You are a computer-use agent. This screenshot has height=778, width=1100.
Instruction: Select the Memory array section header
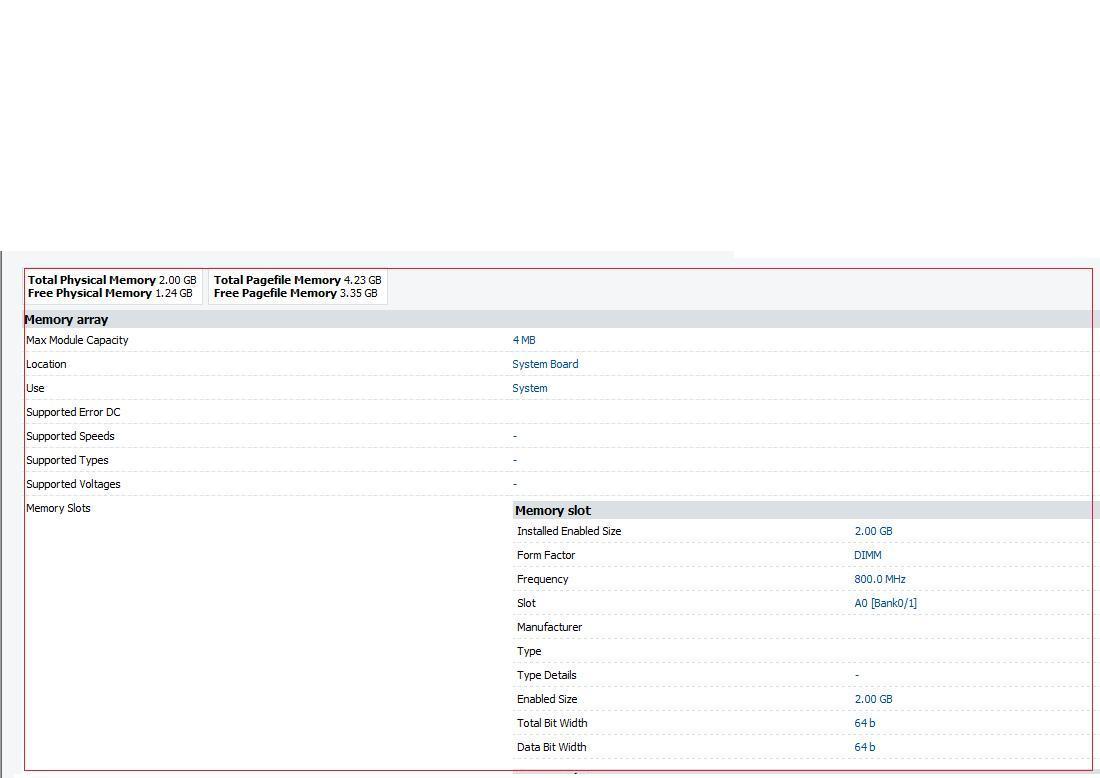tap(66, 320)
